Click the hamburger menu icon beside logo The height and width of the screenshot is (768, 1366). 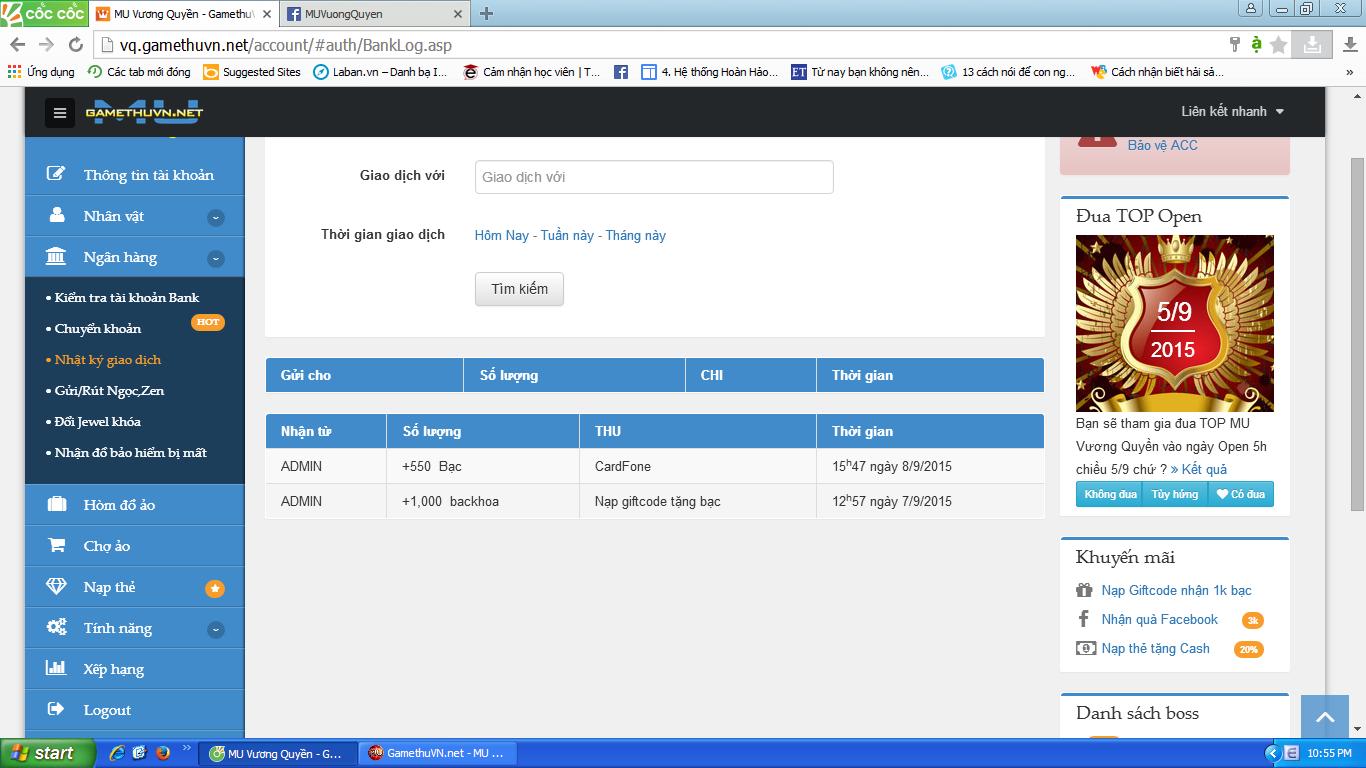[59, 113]
